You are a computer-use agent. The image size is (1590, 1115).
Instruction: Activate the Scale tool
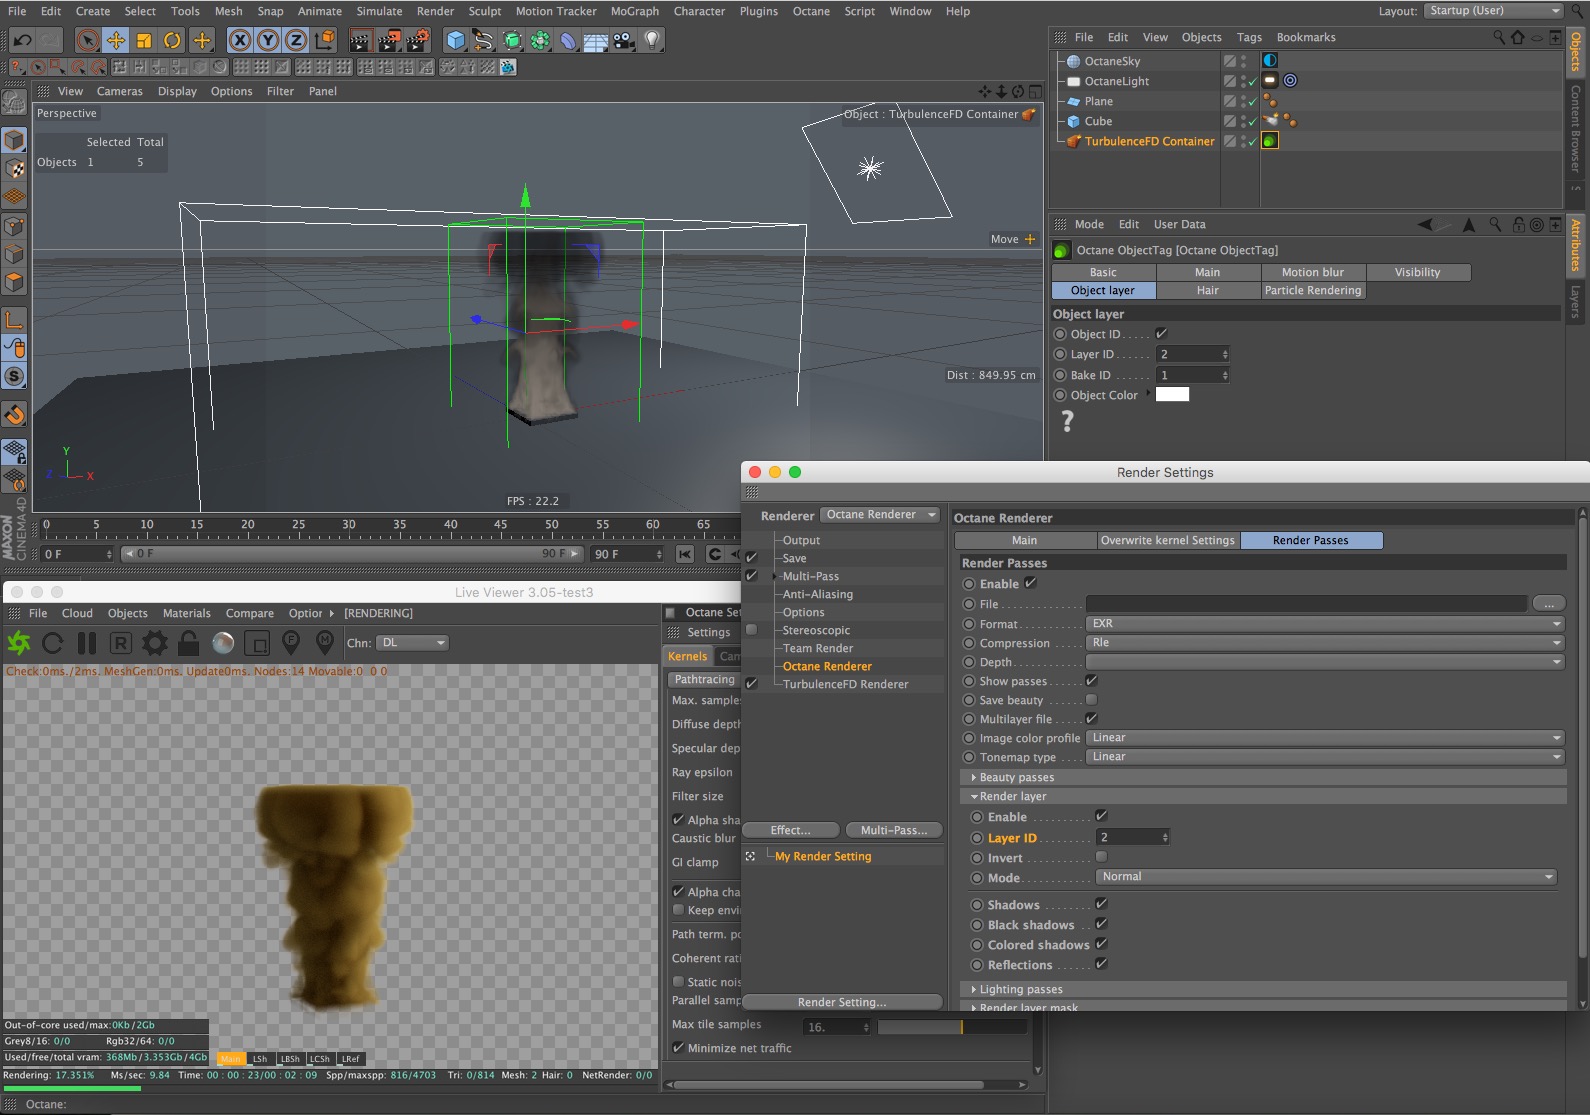[x=144, y=40]
